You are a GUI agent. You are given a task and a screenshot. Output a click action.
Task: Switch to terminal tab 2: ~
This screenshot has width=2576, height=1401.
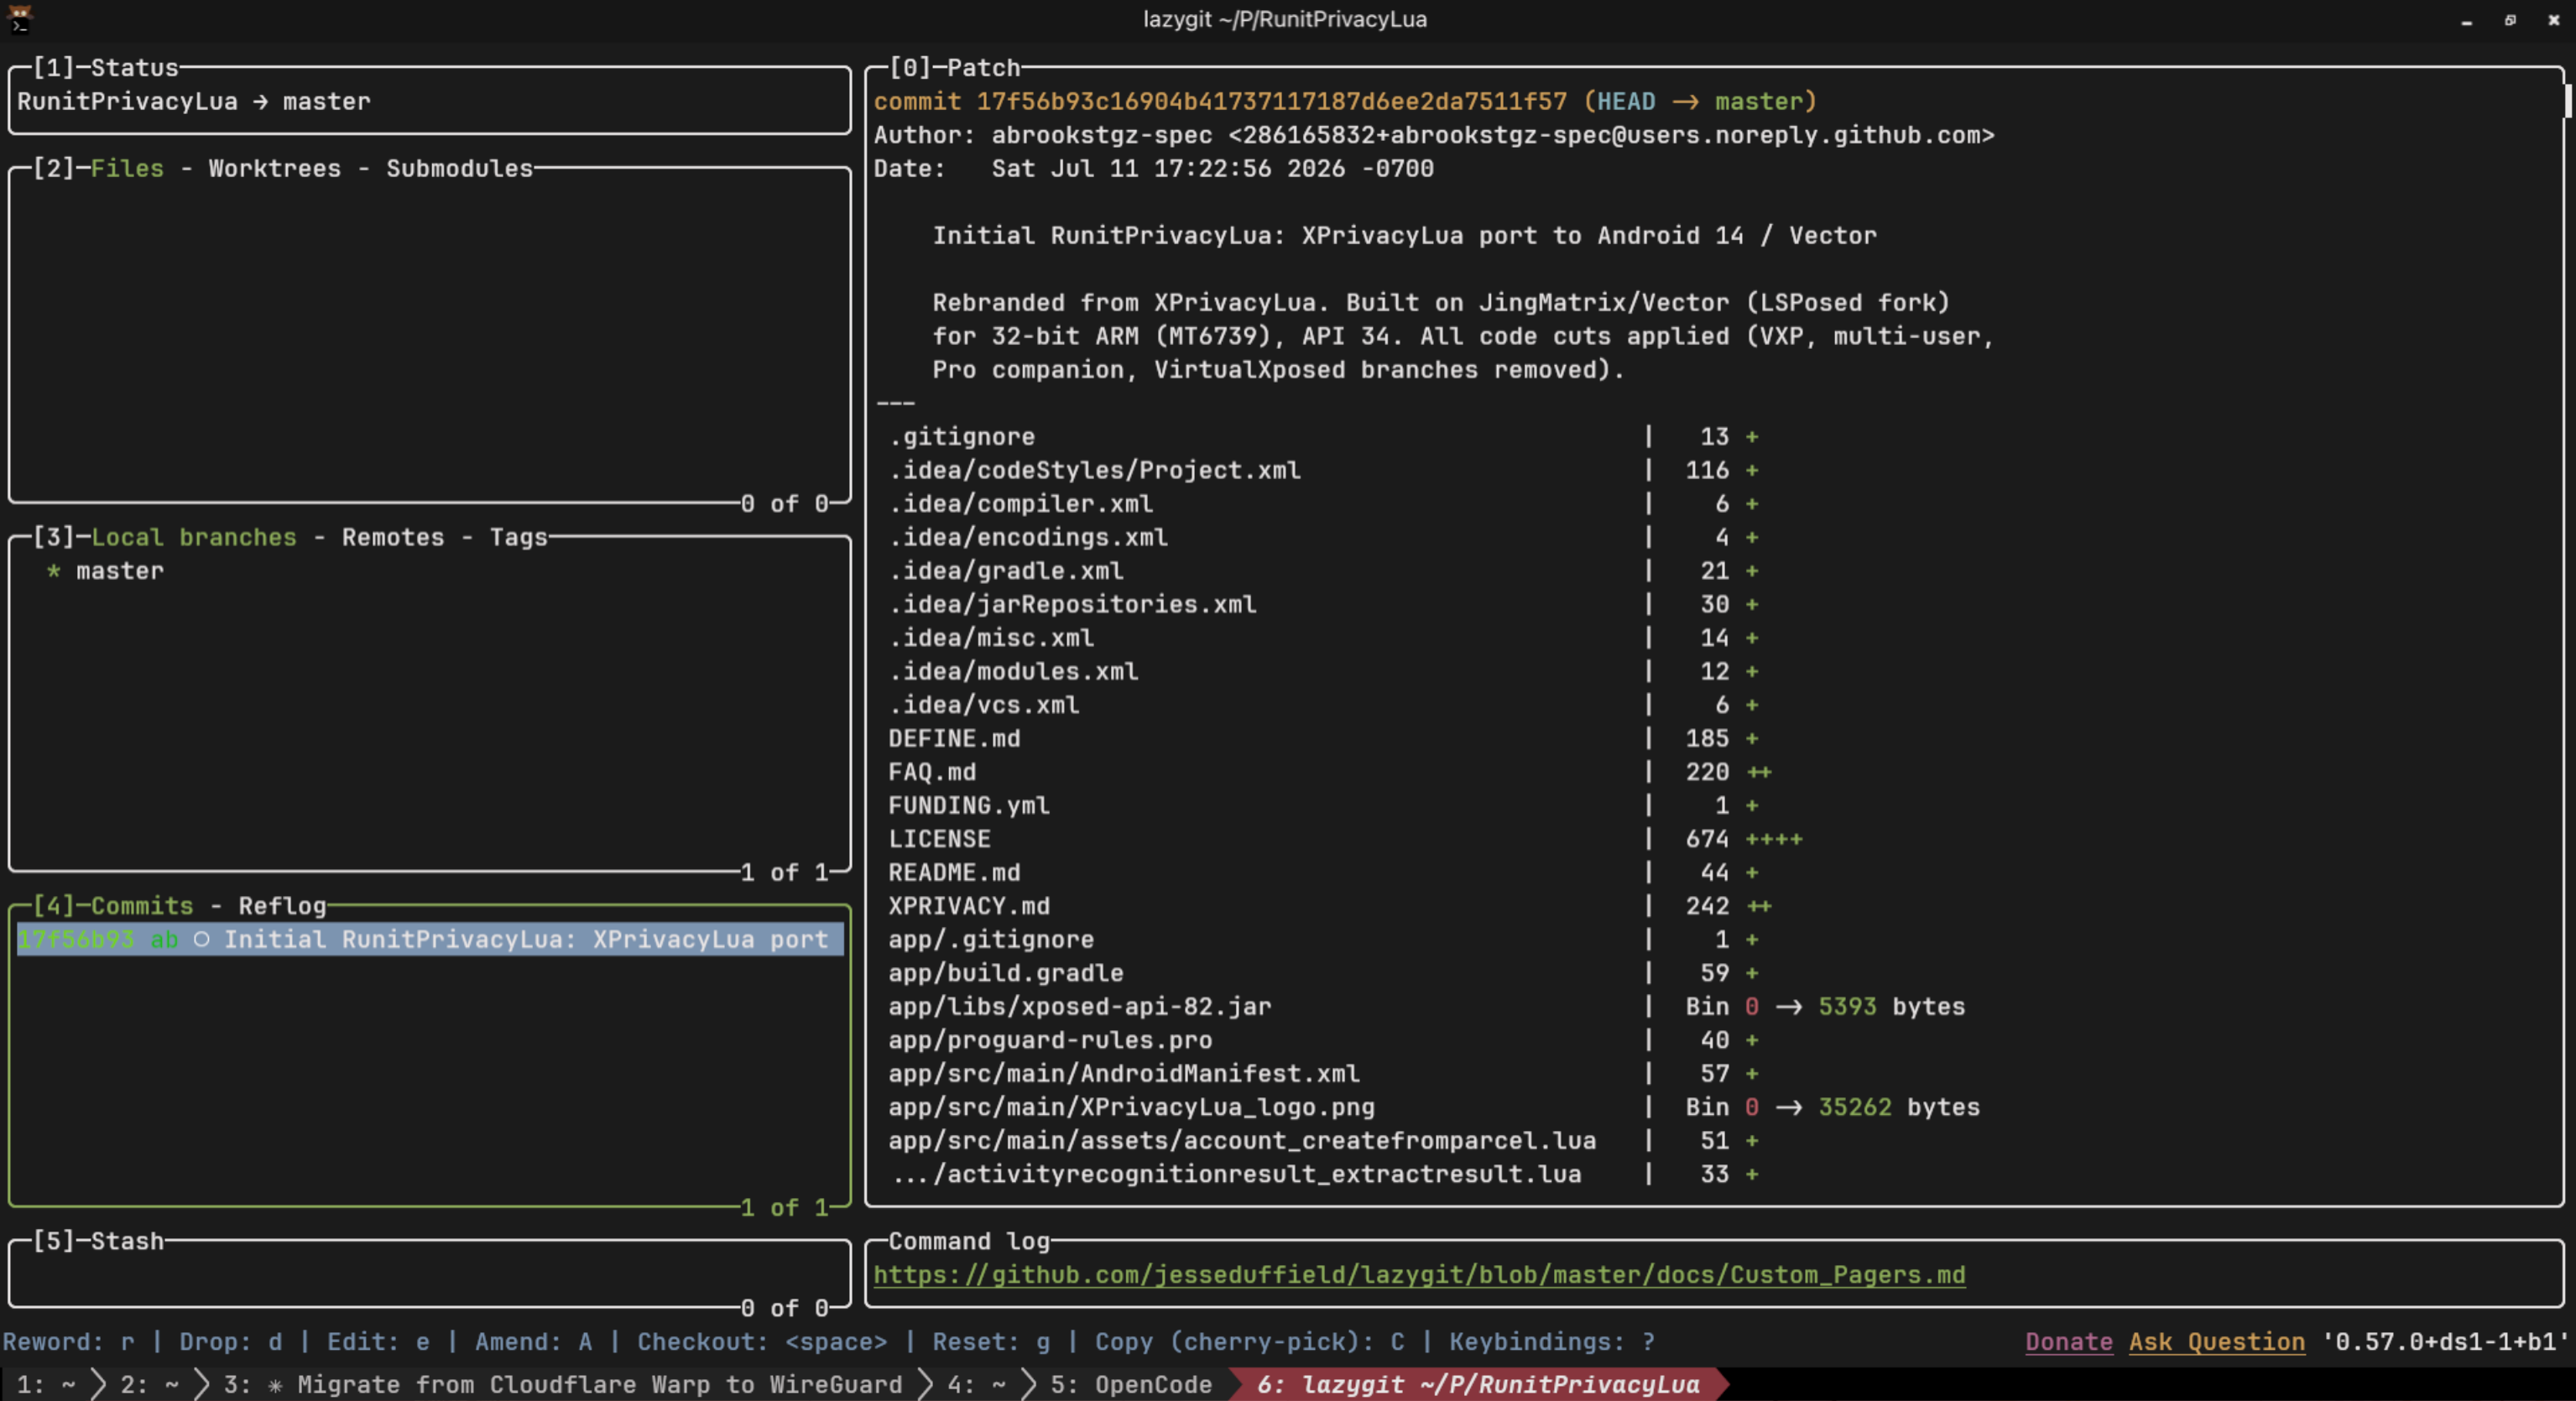click(x=150, y=1385)
